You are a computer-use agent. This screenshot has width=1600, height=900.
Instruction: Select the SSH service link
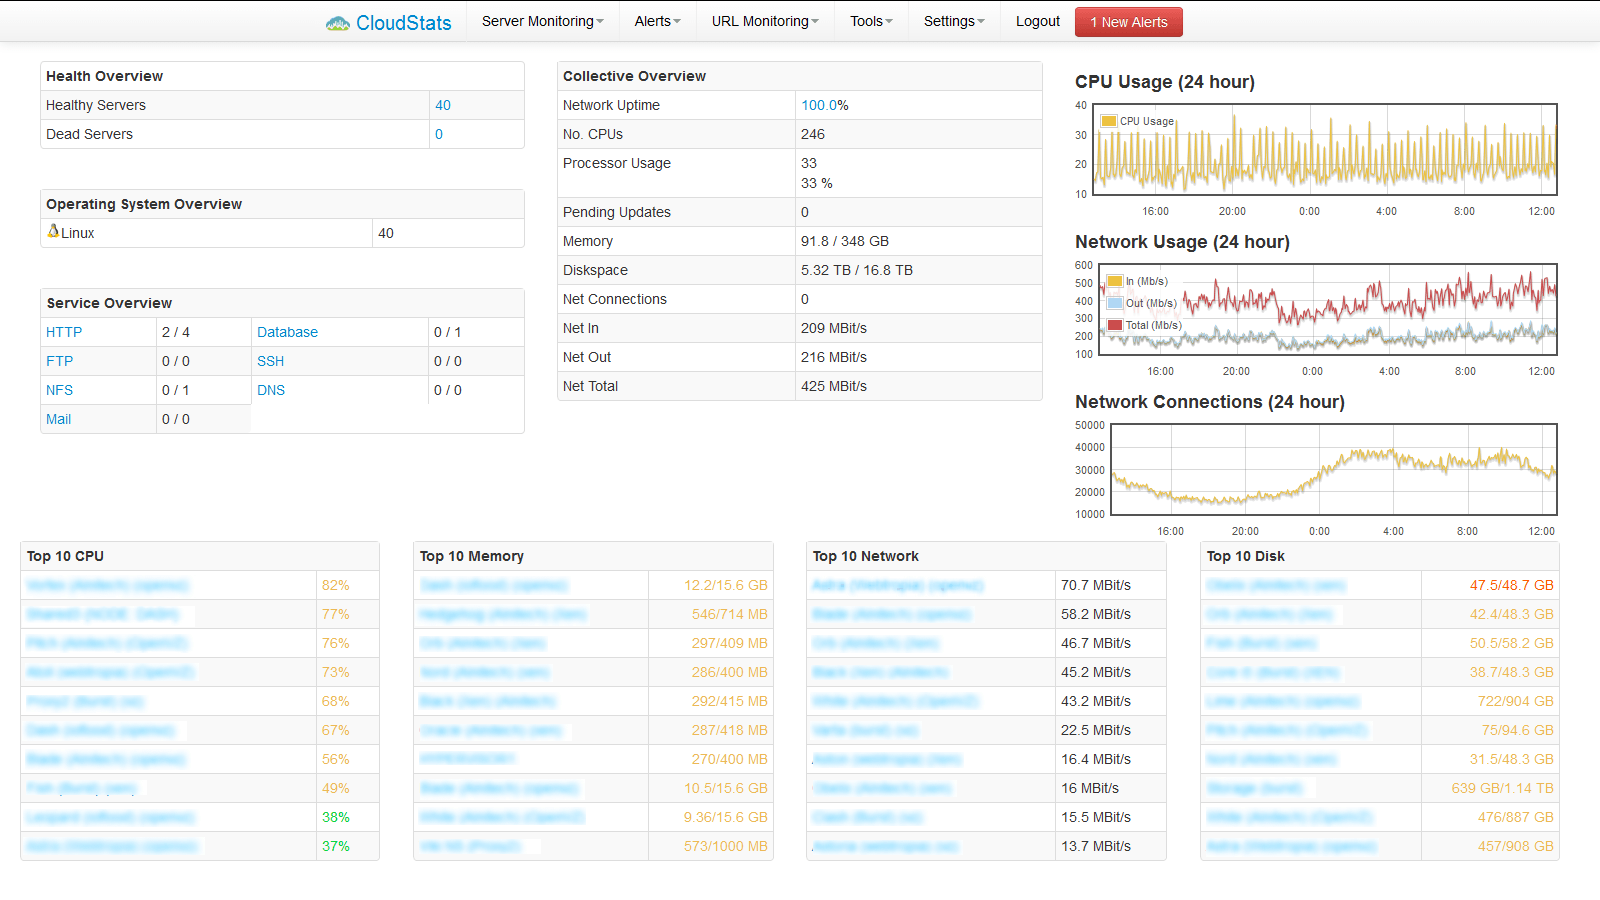(270, 361)
